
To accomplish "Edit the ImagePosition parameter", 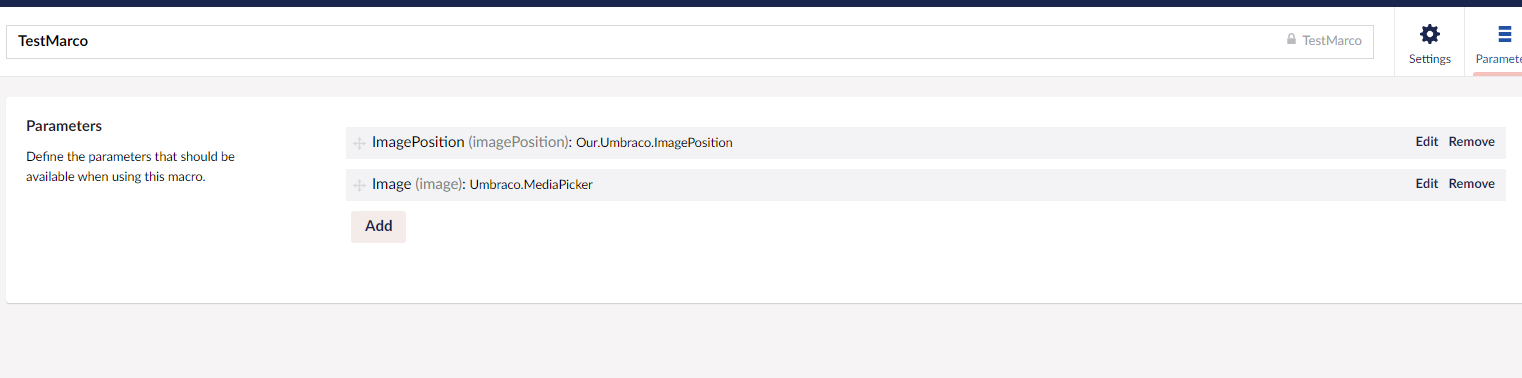I will (x=1426, y=142).
